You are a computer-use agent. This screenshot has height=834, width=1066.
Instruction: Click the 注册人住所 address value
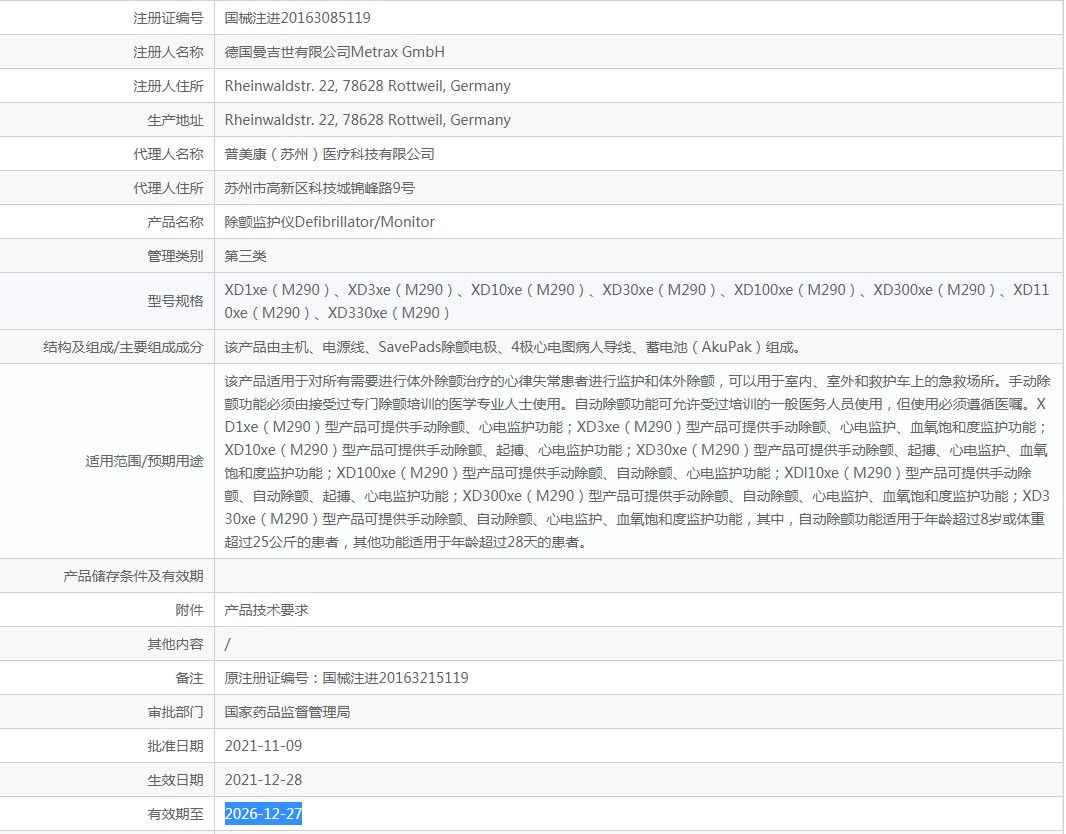pos(367,86)
